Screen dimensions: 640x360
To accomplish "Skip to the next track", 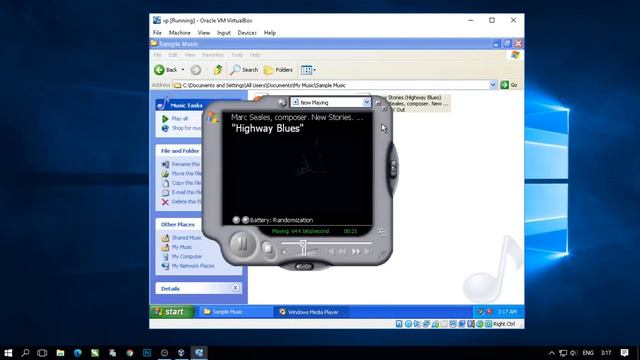I will coord(368,252).
